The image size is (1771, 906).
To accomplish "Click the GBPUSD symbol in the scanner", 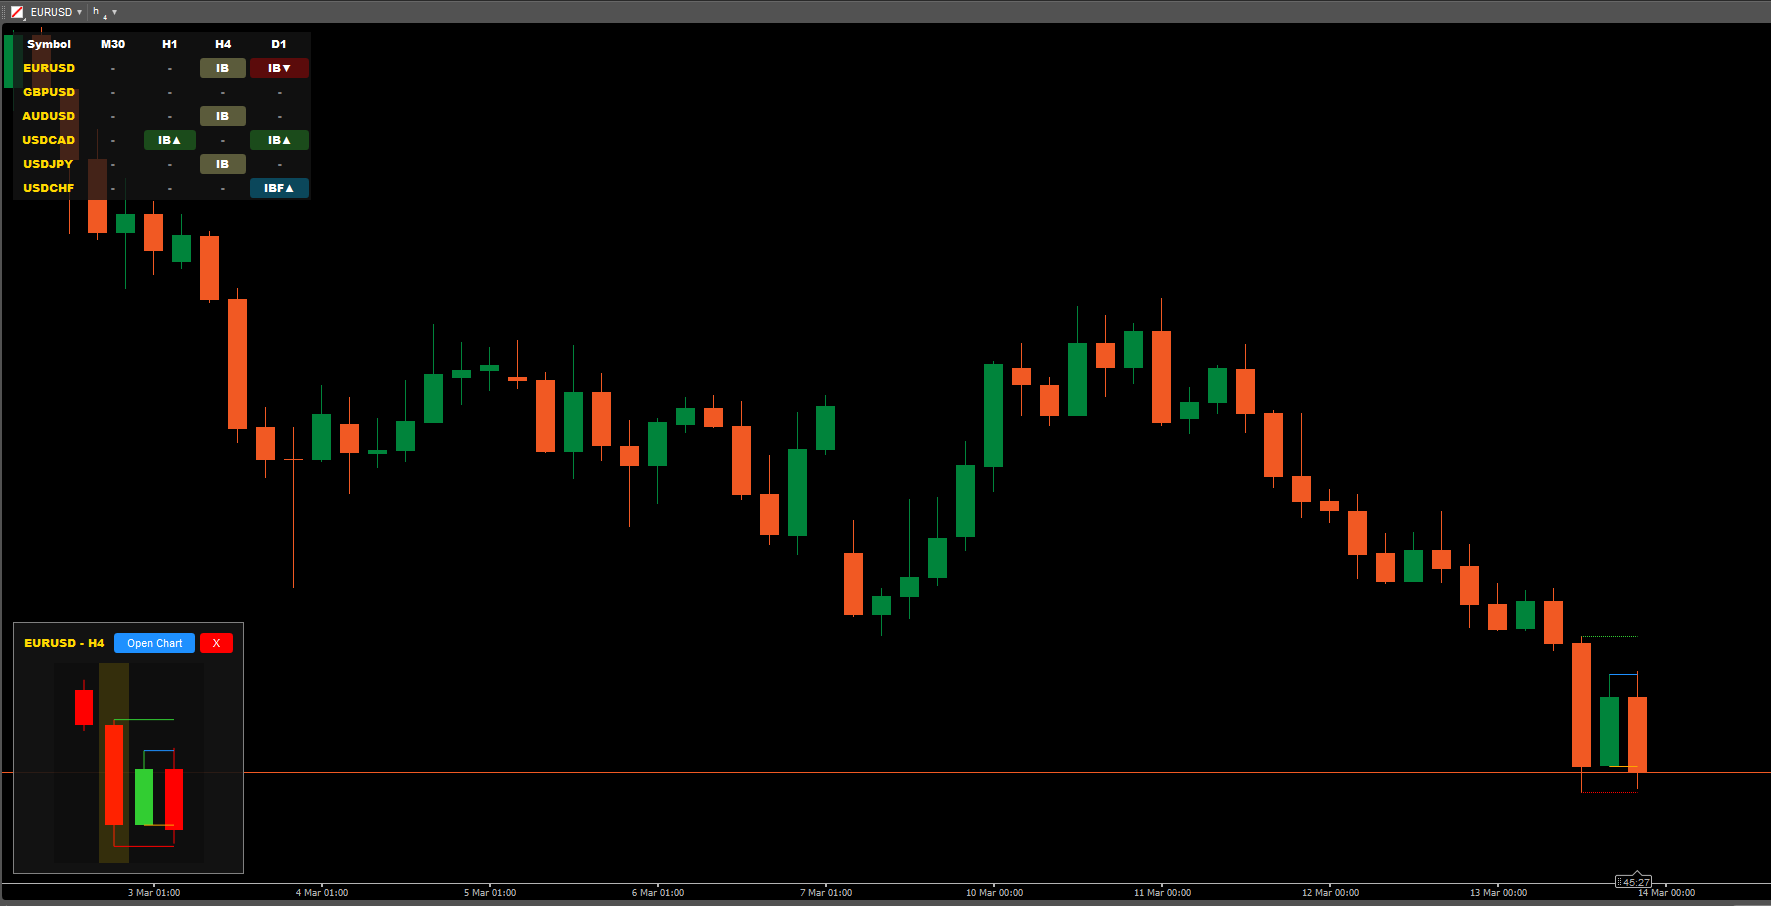I will coord(49,92).
